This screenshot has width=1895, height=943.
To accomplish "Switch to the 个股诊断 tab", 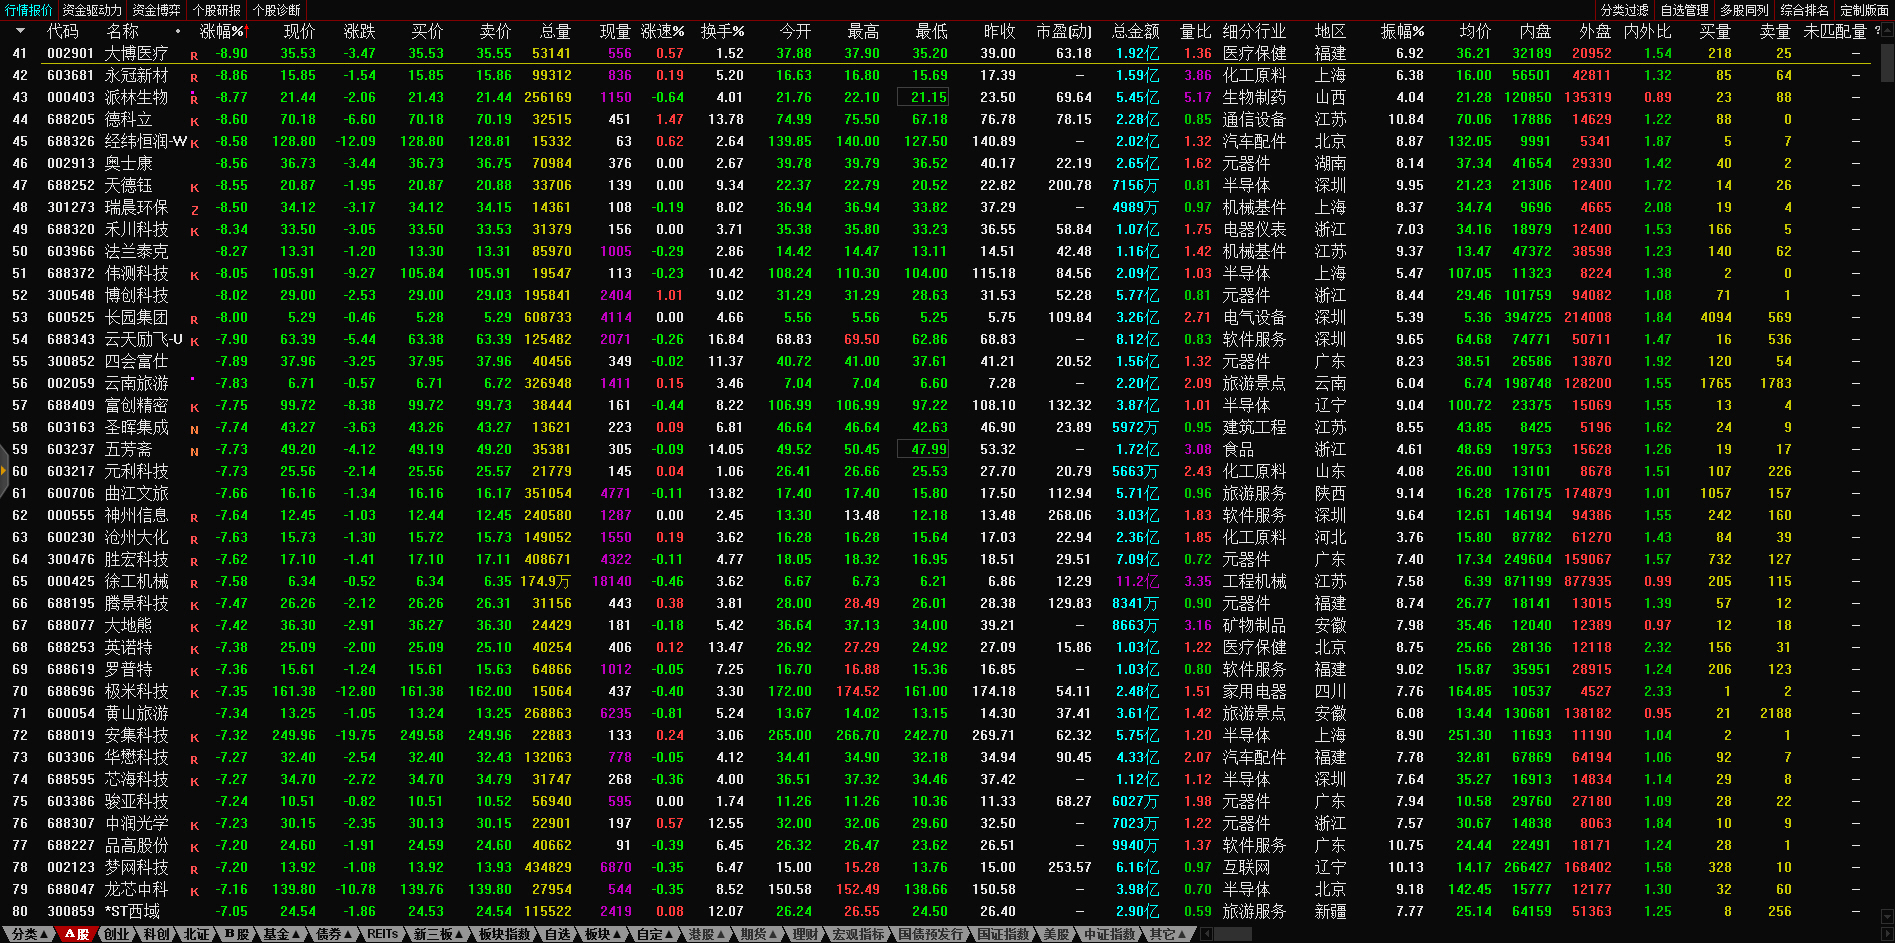I will (x=276, y=10).
